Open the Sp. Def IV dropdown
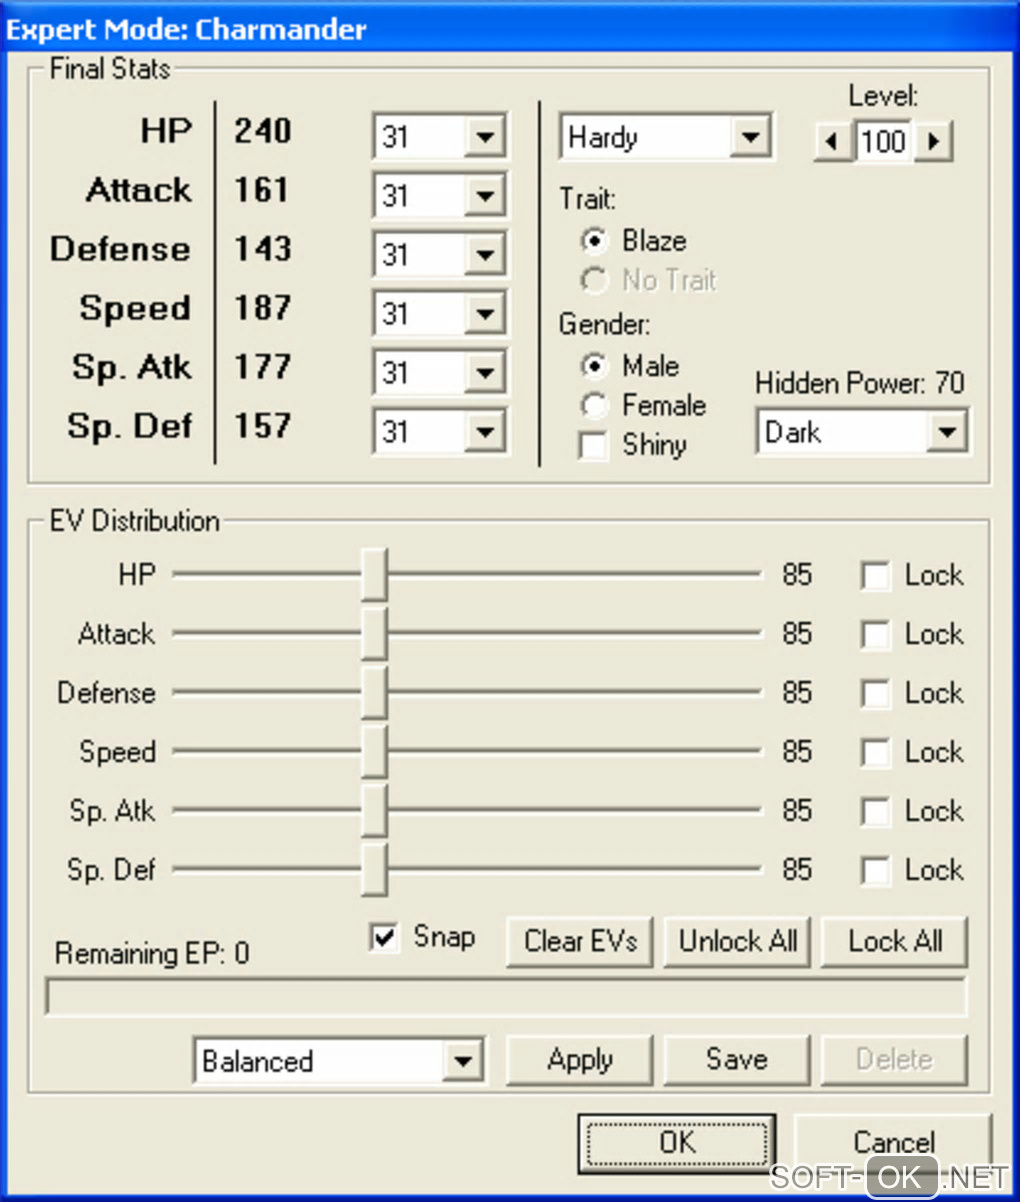This screenshot has width=1020, height=1202. click(484, 432)
